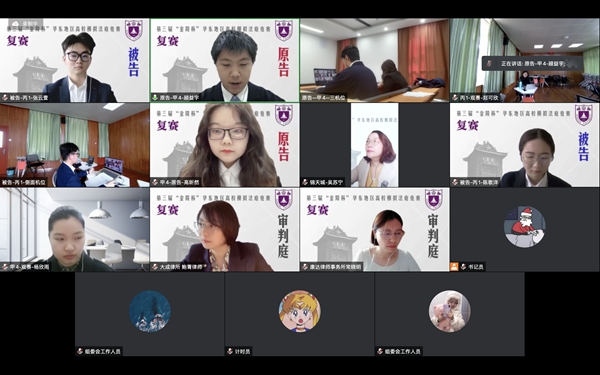The height and width of the screenshot is (375, 600).
Task: Select the snowy forest avatar of 组委会工作人员
Action: pos(150,311)
